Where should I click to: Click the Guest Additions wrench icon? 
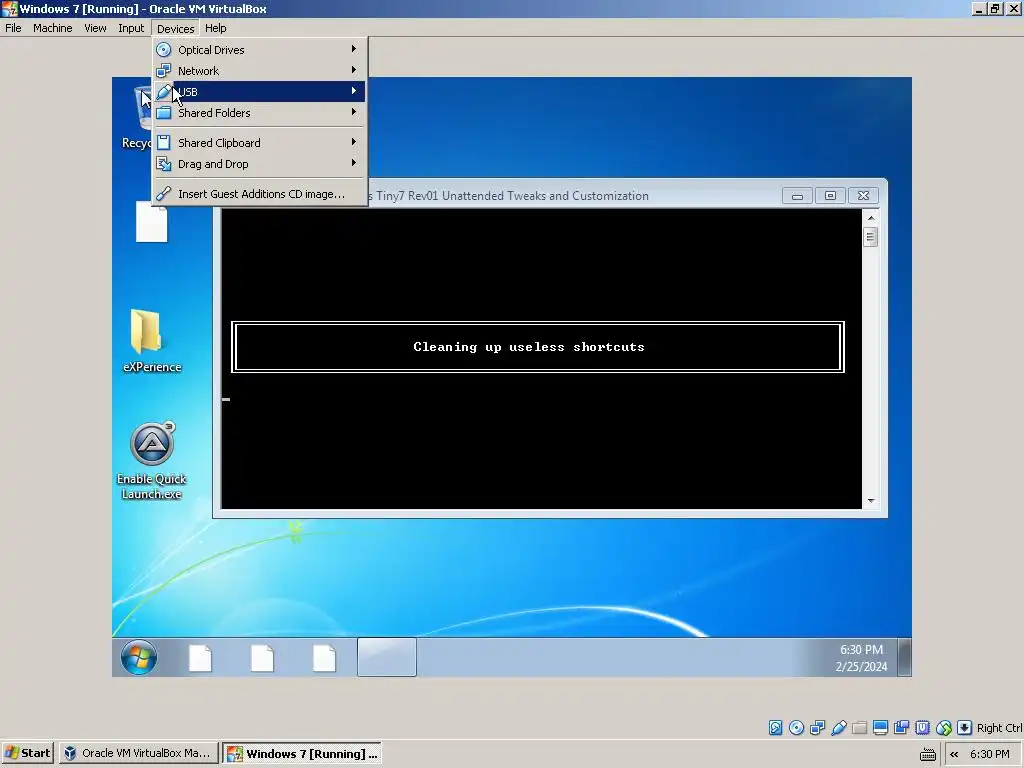coord(164,193)
